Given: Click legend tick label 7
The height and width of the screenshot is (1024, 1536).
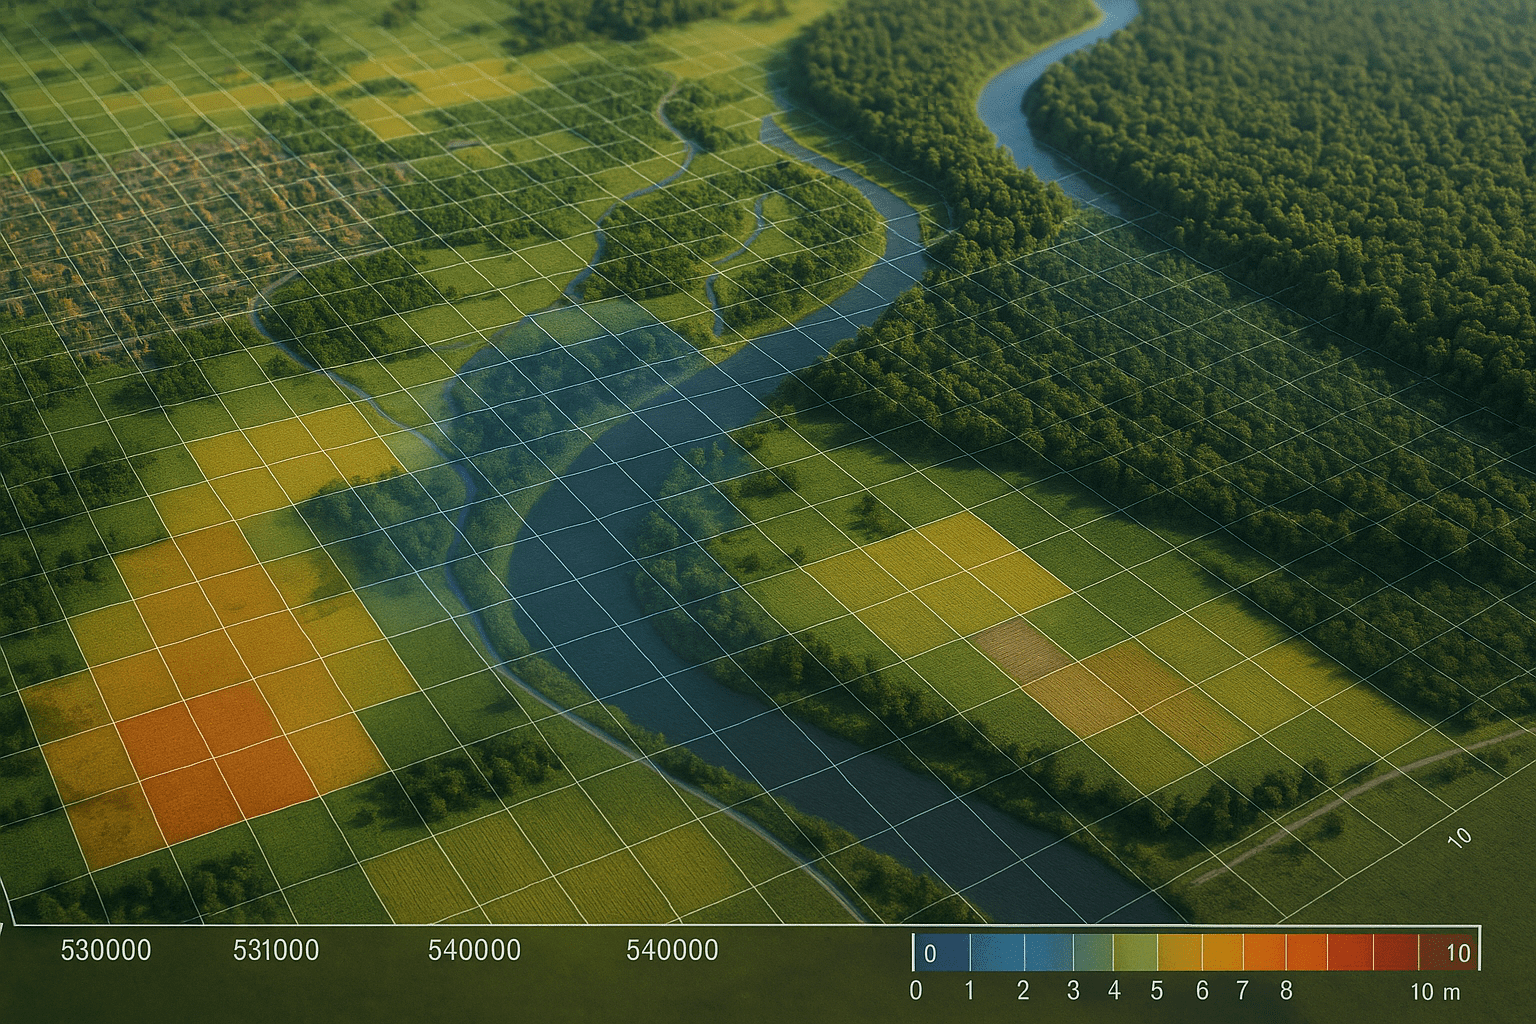Looking at the screenshot, I should [x=1243, y=991].
